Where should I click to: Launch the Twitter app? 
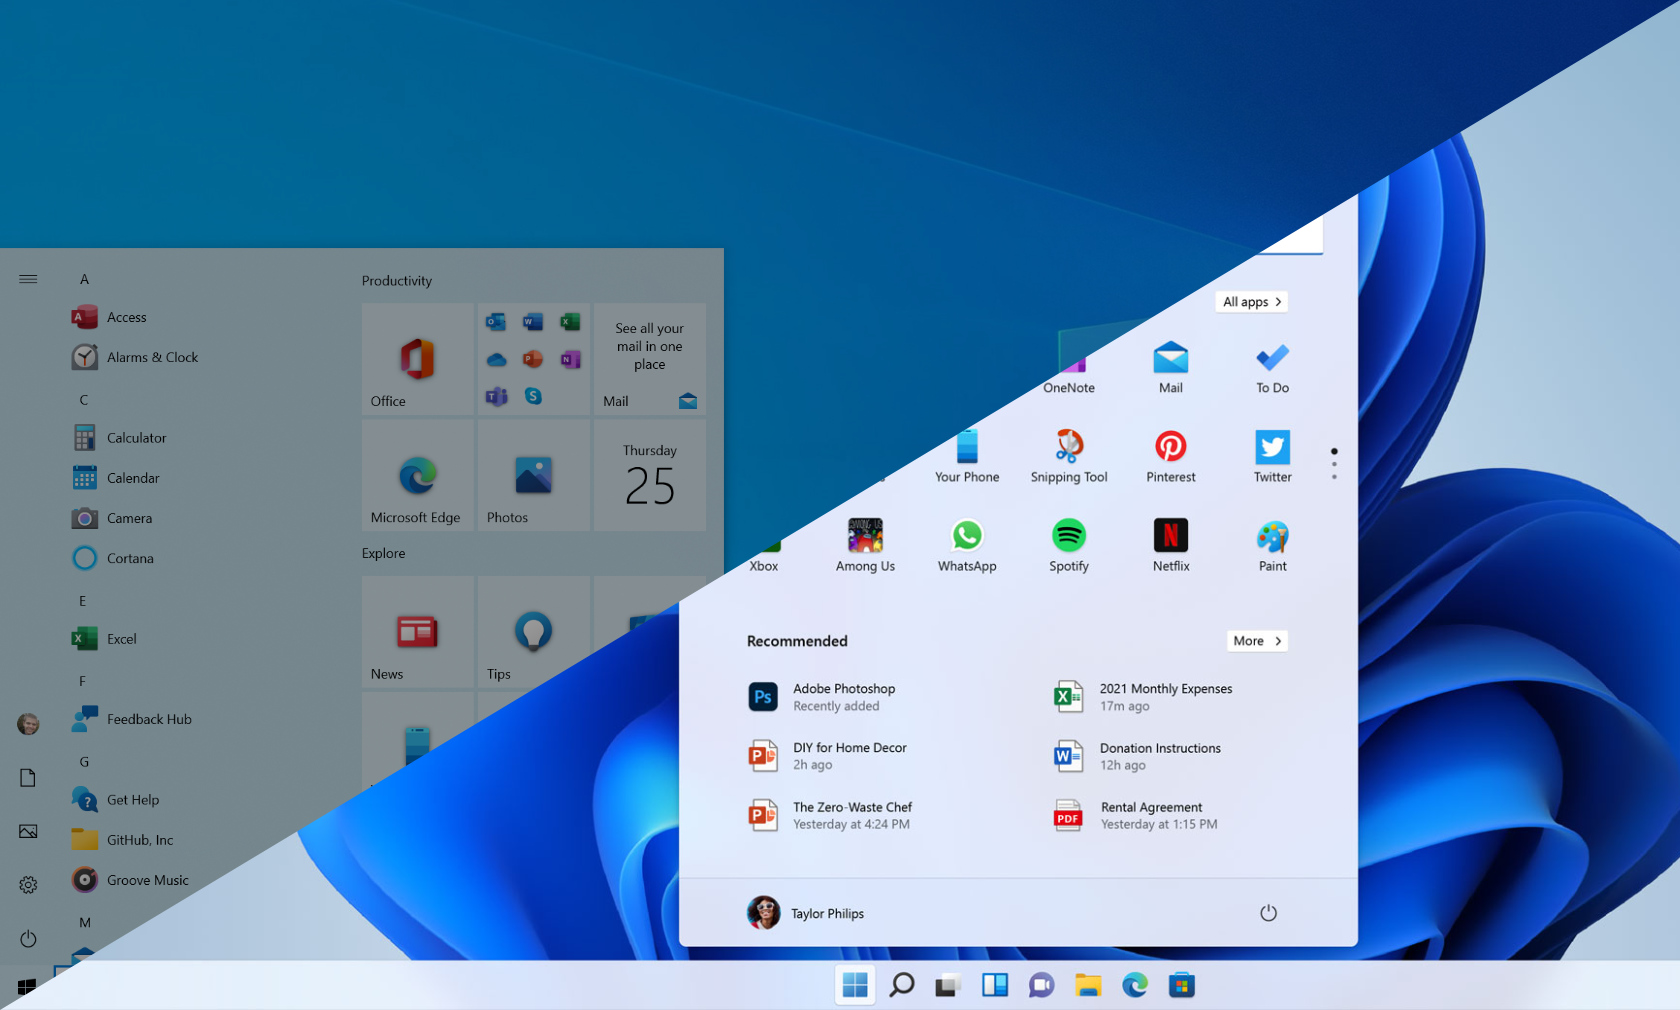(1272, 448)
